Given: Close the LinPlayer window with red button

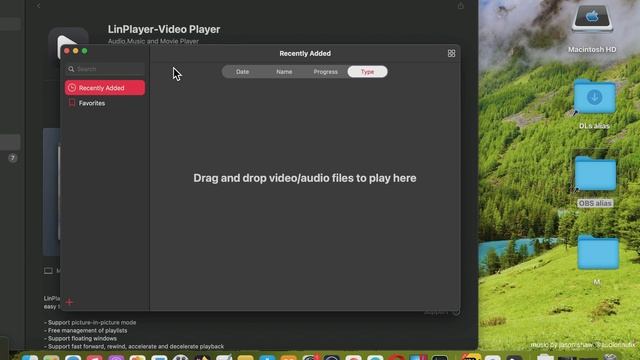Looking at the screenshot, I should pyautogui.click(x=67, y=51).
